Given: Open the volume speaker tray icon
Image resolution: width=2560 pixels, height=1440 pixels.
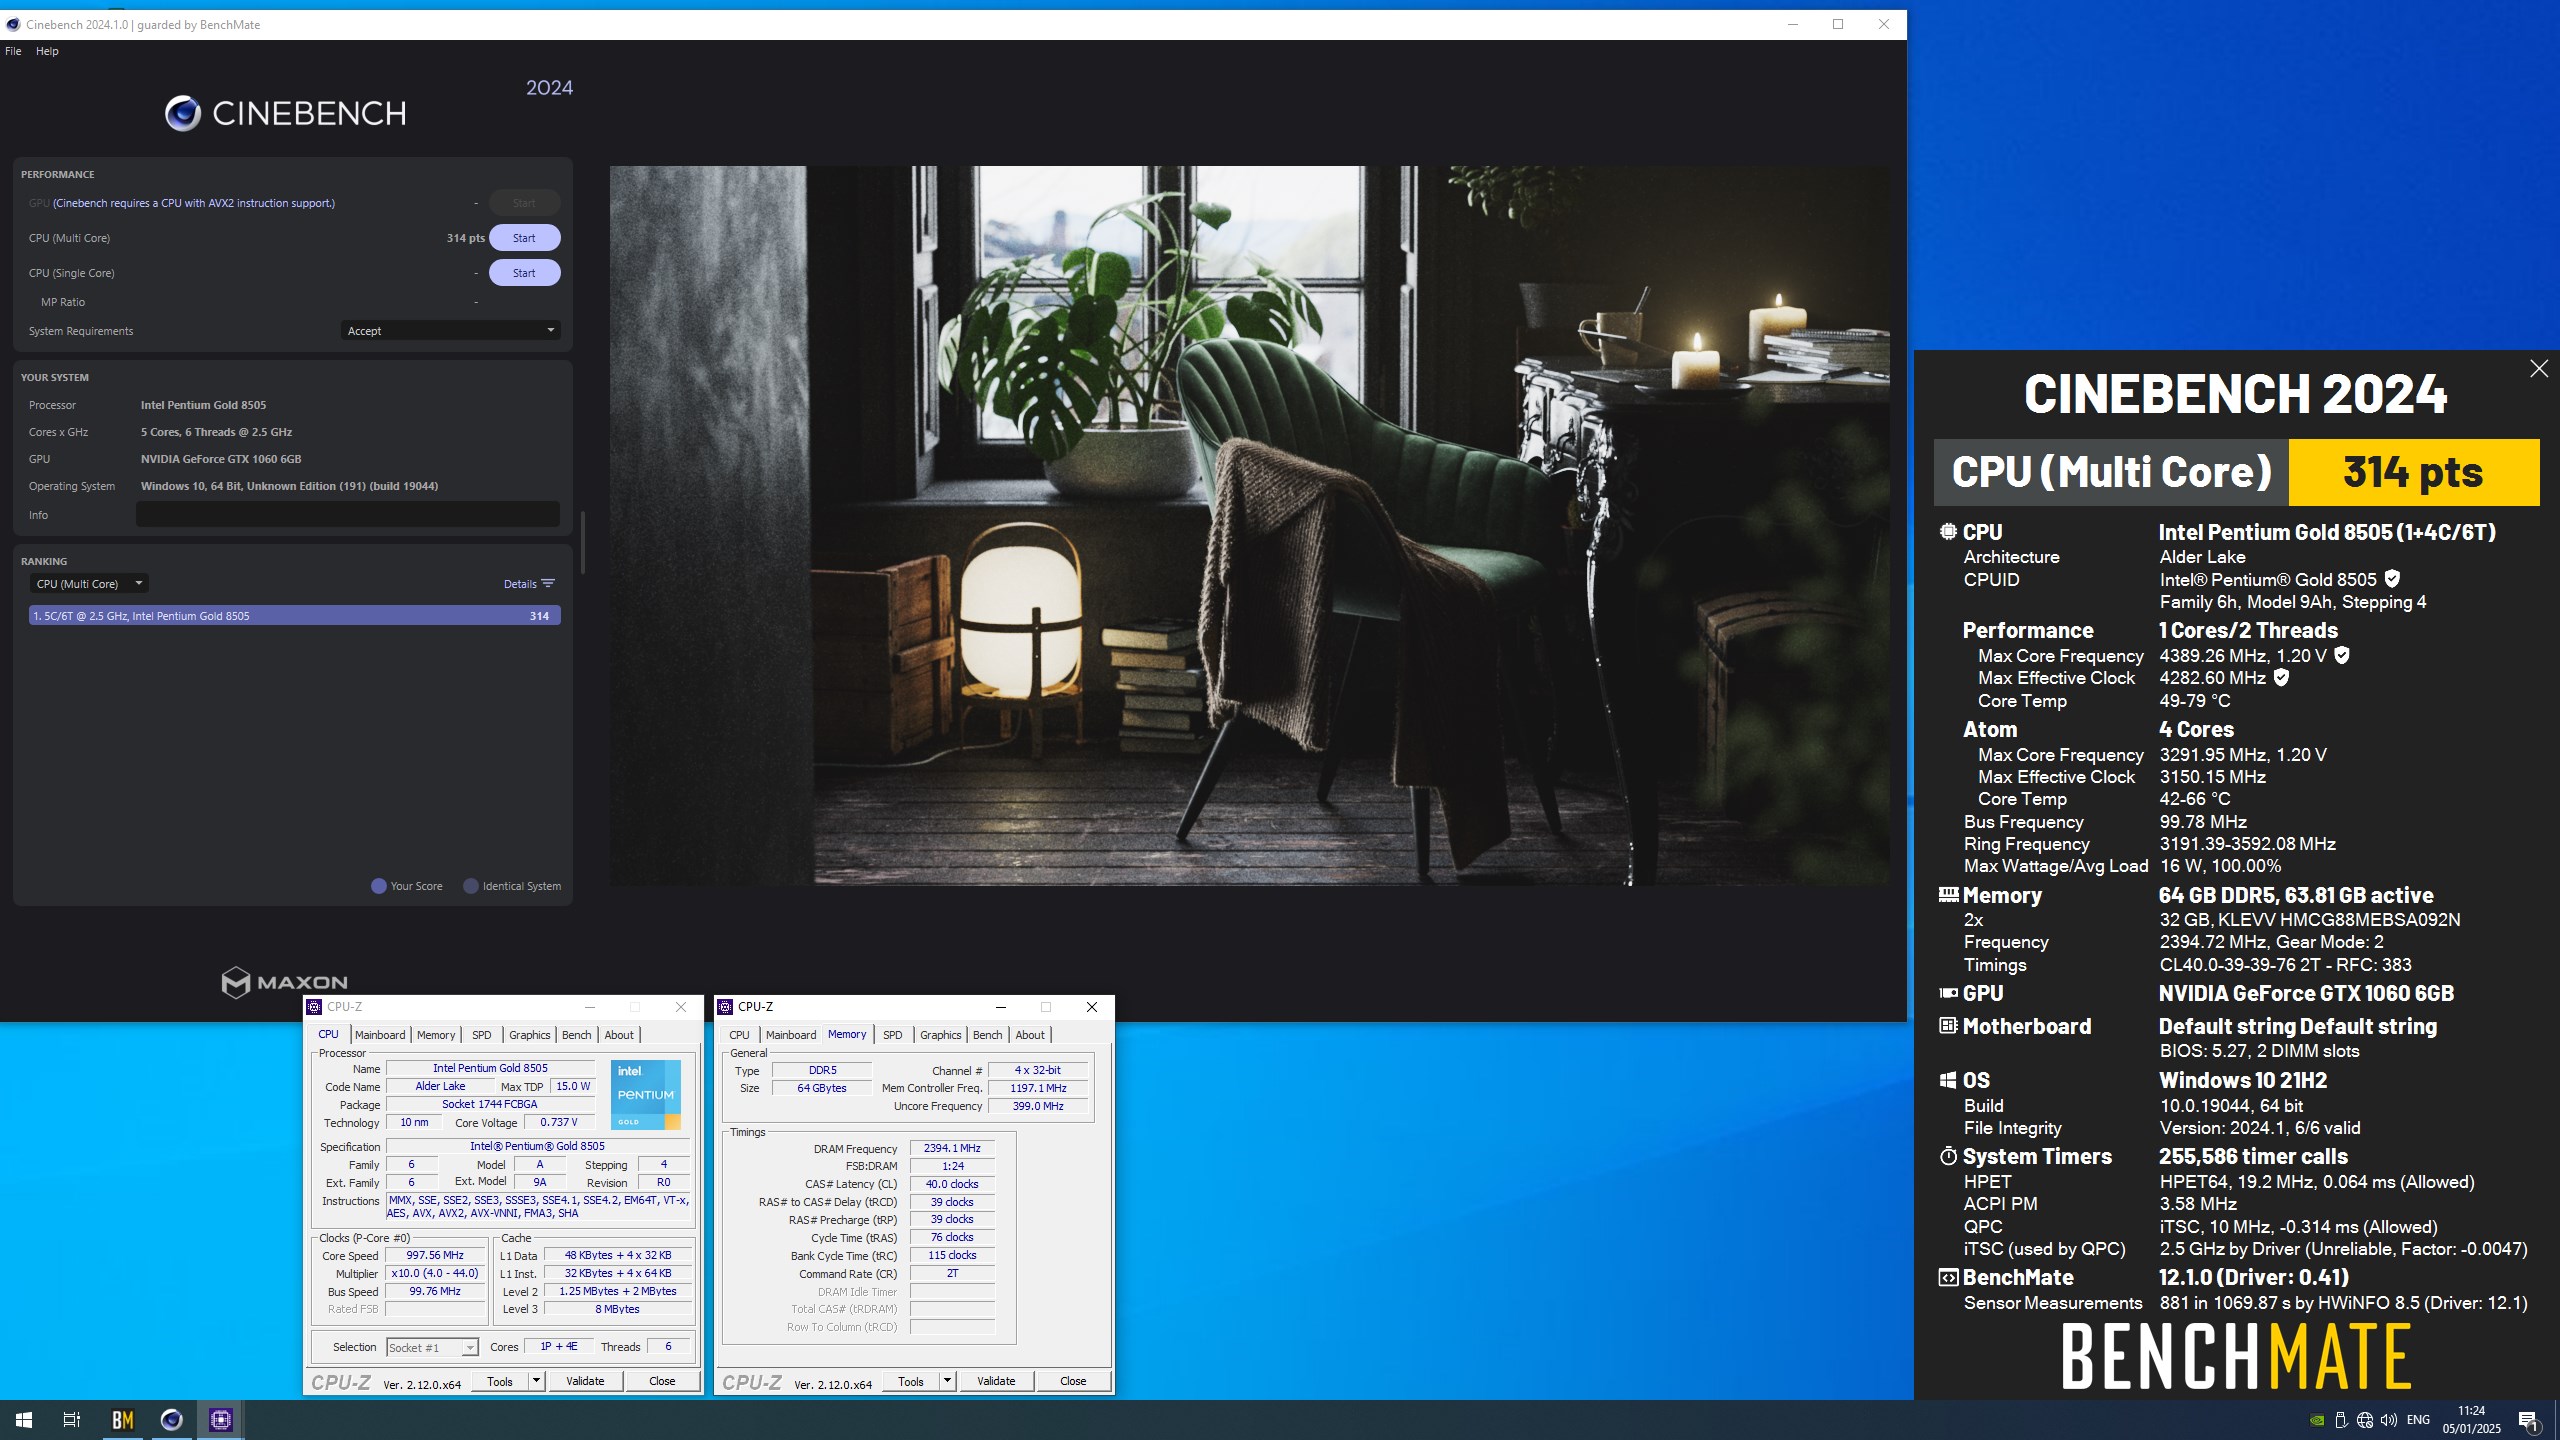Looking at the screenshot, I should coord(2389,1420).
